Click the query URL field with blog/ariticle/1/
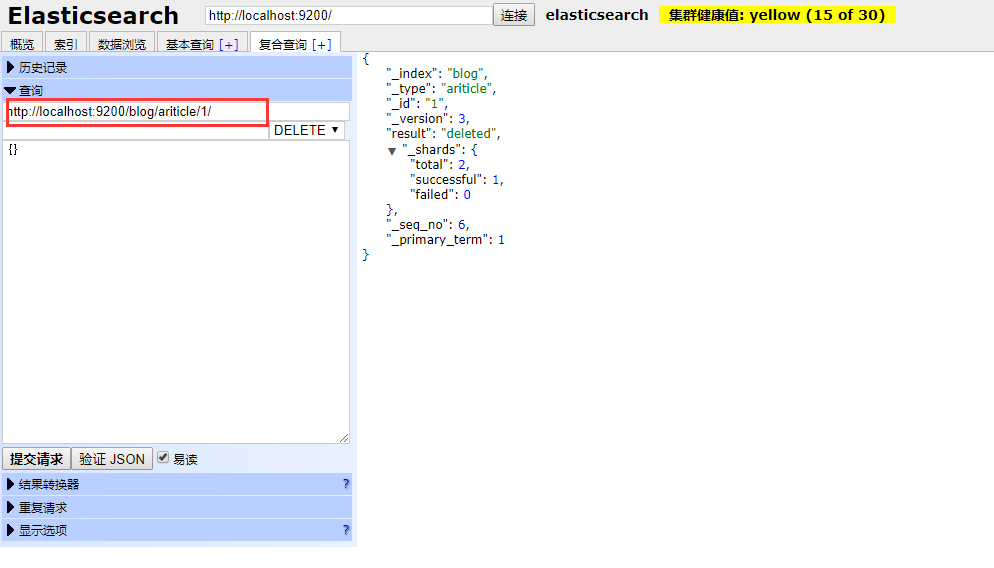The height and width of the screenshot is (568, 994). [177, 112]
